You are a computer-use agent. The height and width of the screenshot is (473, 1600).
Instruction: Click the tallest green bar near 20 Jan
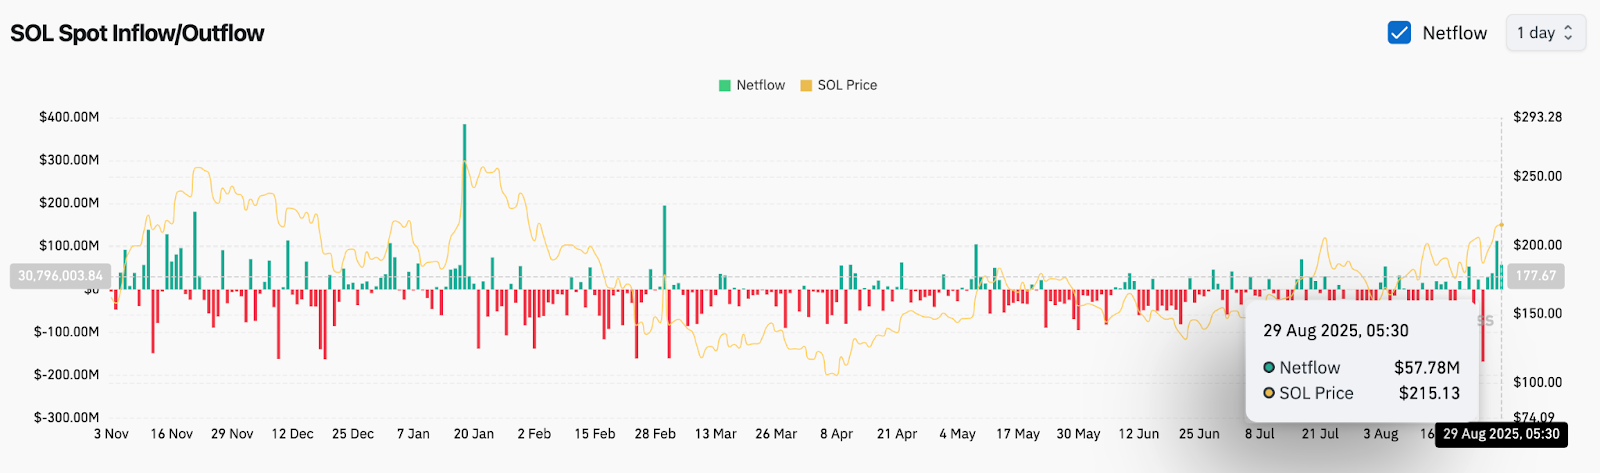tap(464, 200)
